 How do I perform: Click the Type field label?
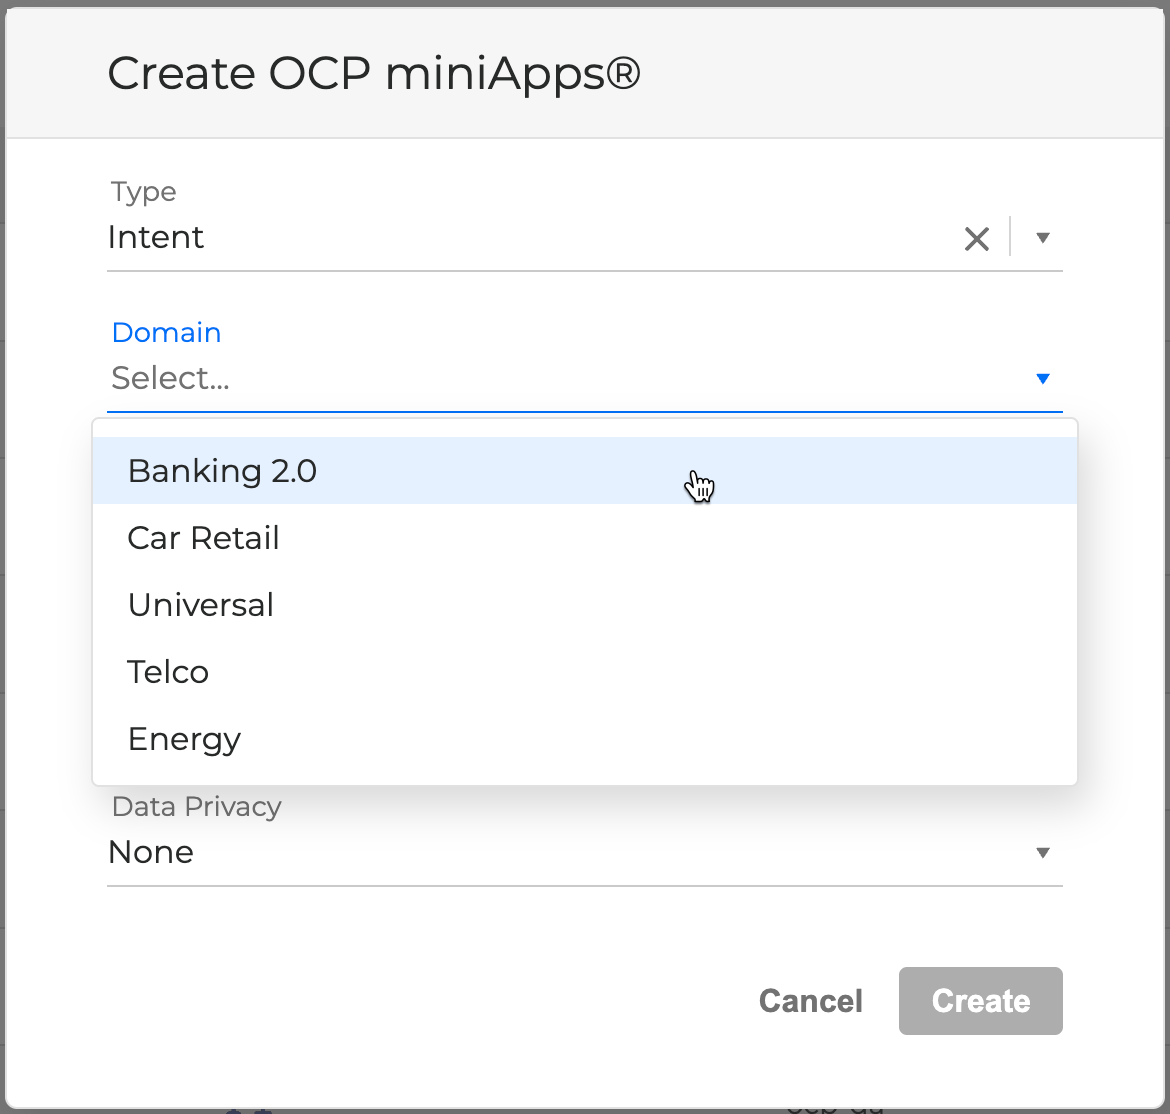click(143, 192)
